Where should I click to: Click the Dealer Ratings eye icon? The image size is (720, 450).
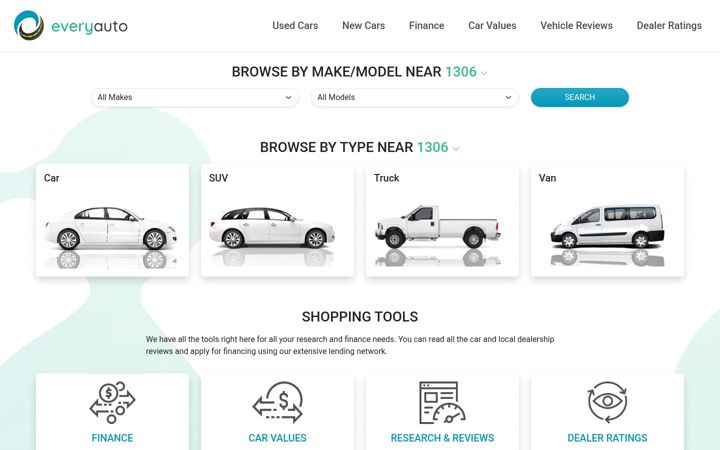coord(607,402)
